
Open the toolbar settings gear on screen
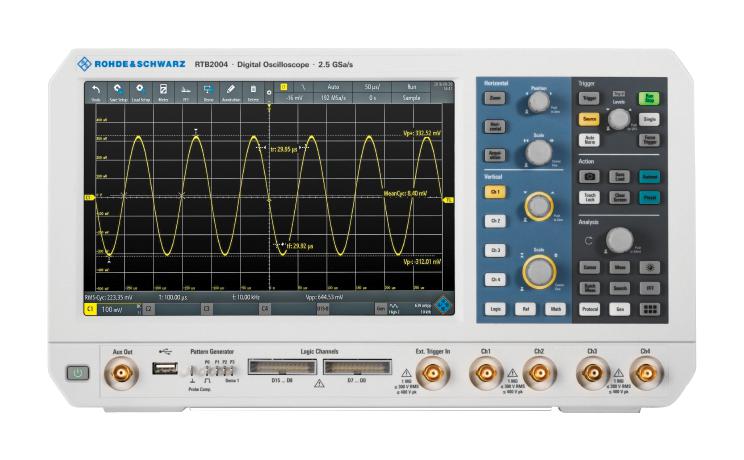(x=269, y=93)
